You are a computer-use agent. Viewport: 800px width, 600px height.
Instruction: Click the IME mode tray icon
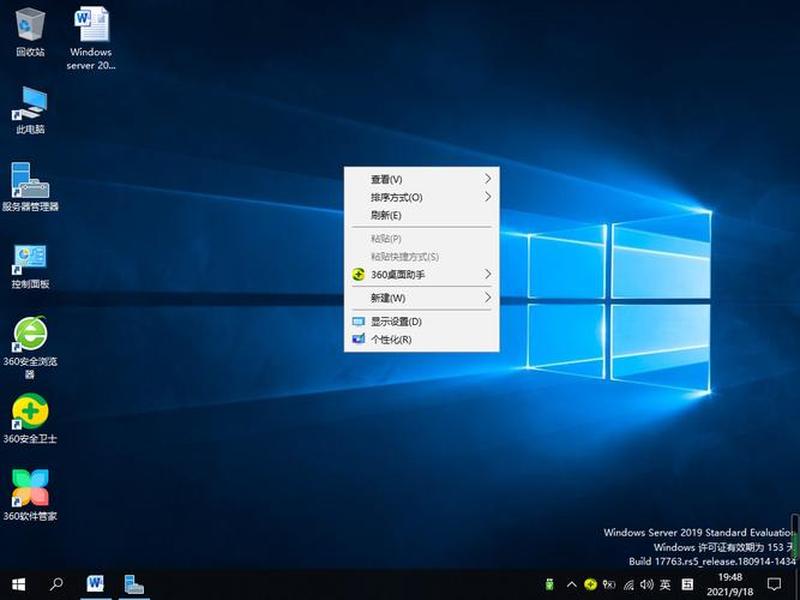(688, 584)
